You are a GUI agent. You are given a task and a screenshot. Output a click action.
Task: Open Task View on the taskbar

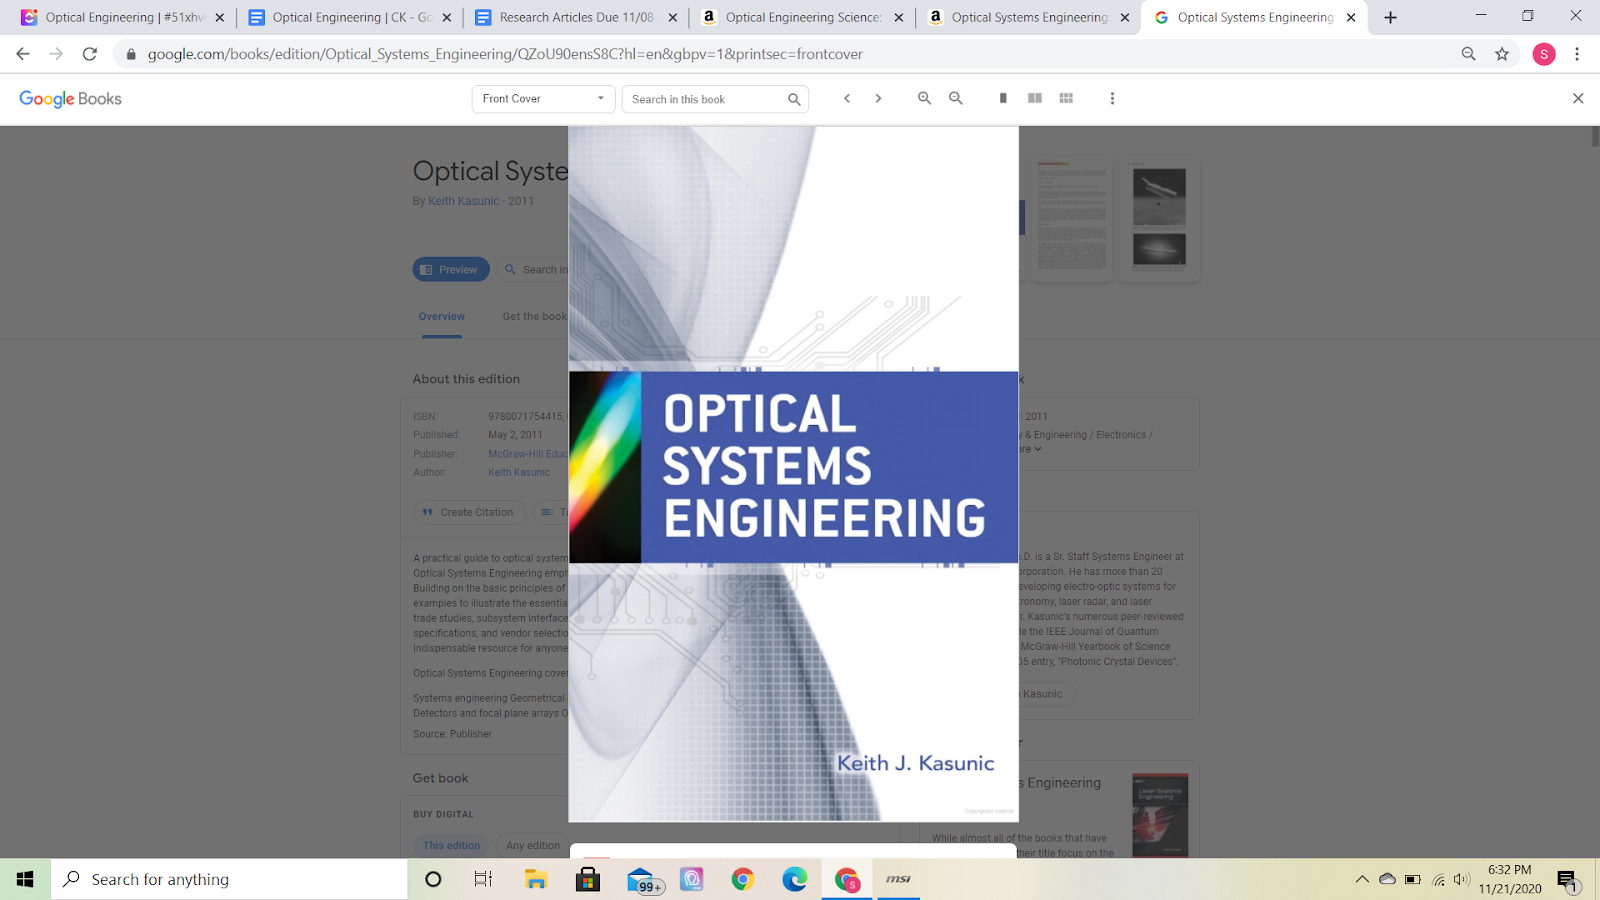click(484, 879)
